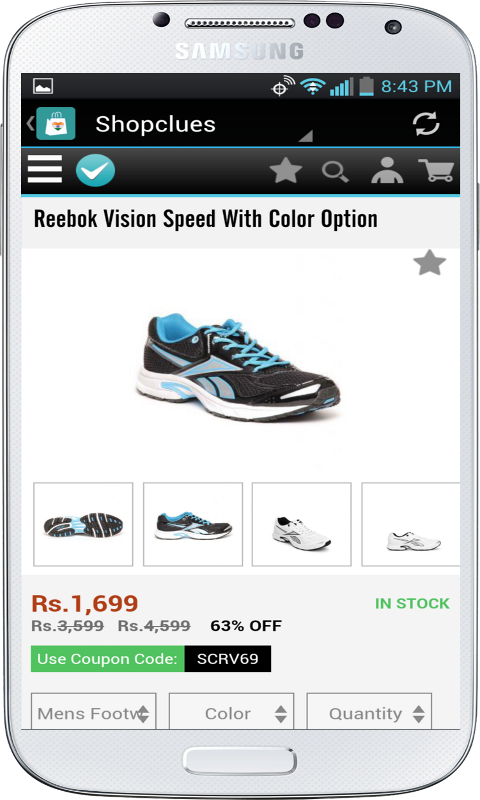Open the user account icon
The width and height of the screenshot is (480, 800).
pos(387,170)
